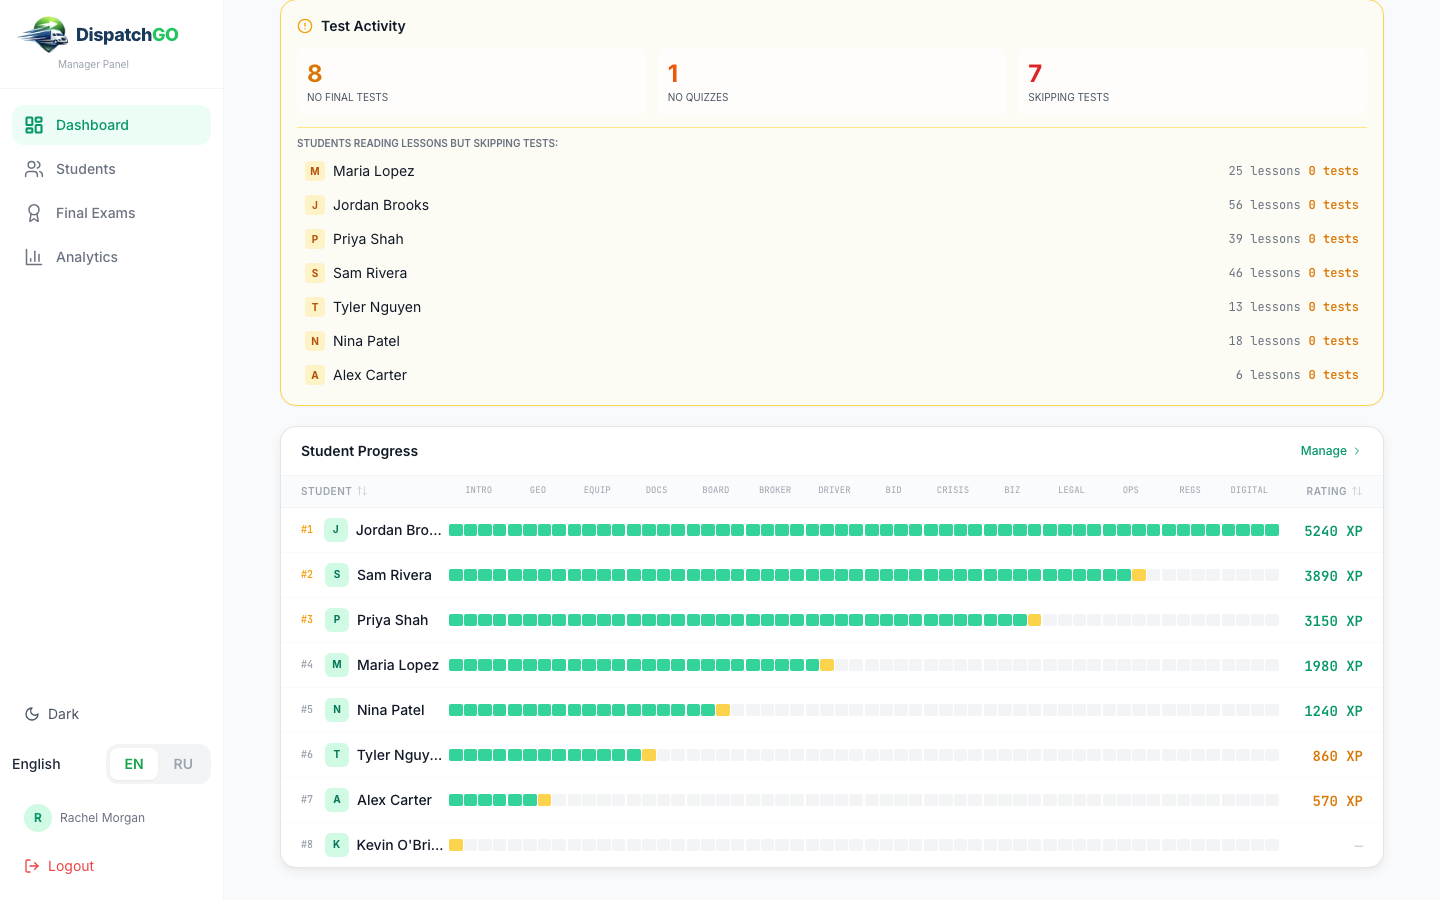The height and width of the screenshot is (900, 1440).
Task: Click the Students people icon
Action: (34, 169)
